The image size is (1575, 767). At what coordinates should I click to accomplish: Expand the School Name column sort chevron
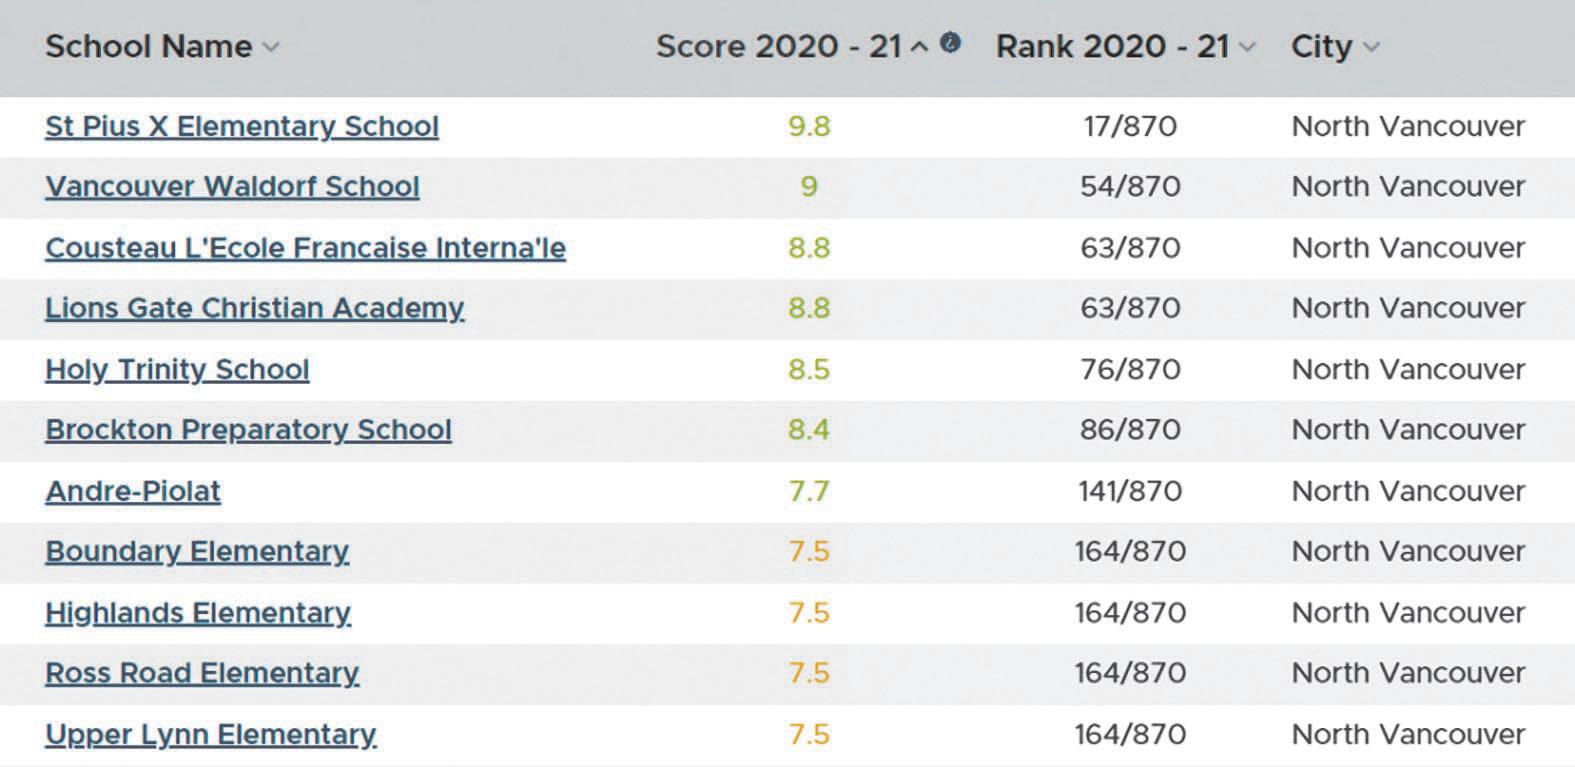point(270,47)
